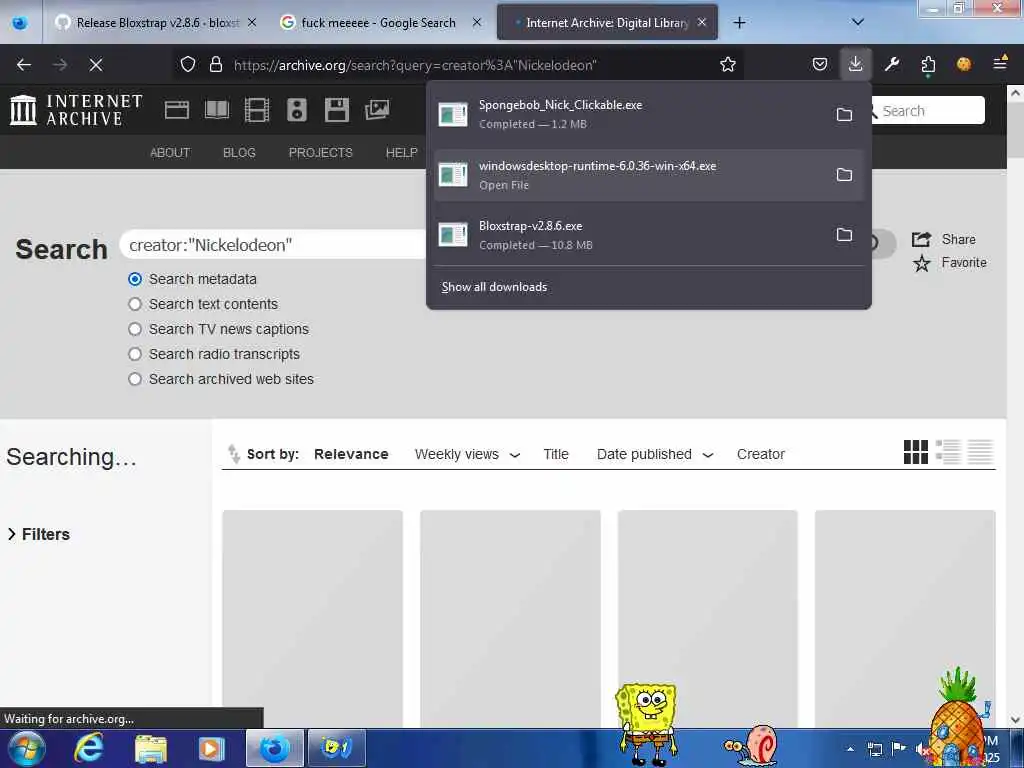The width and height of the screenshot is (1024, 768).
Task: Switch results to compact list view
Action: [980, 452]
